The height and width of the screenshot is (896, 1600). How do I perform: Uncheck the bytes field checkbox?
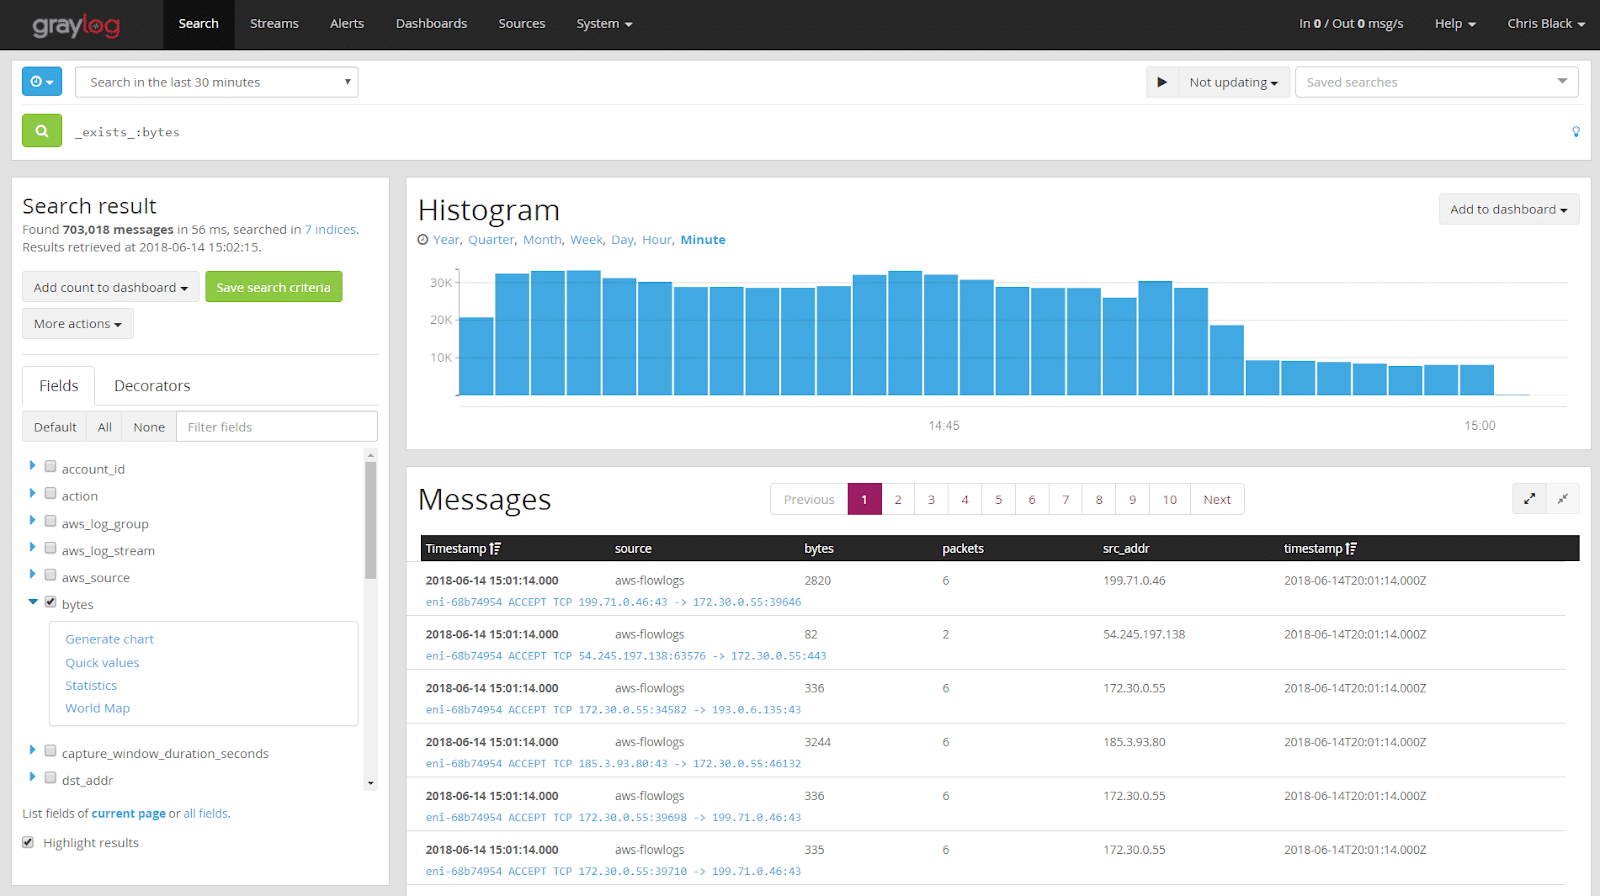50,602
